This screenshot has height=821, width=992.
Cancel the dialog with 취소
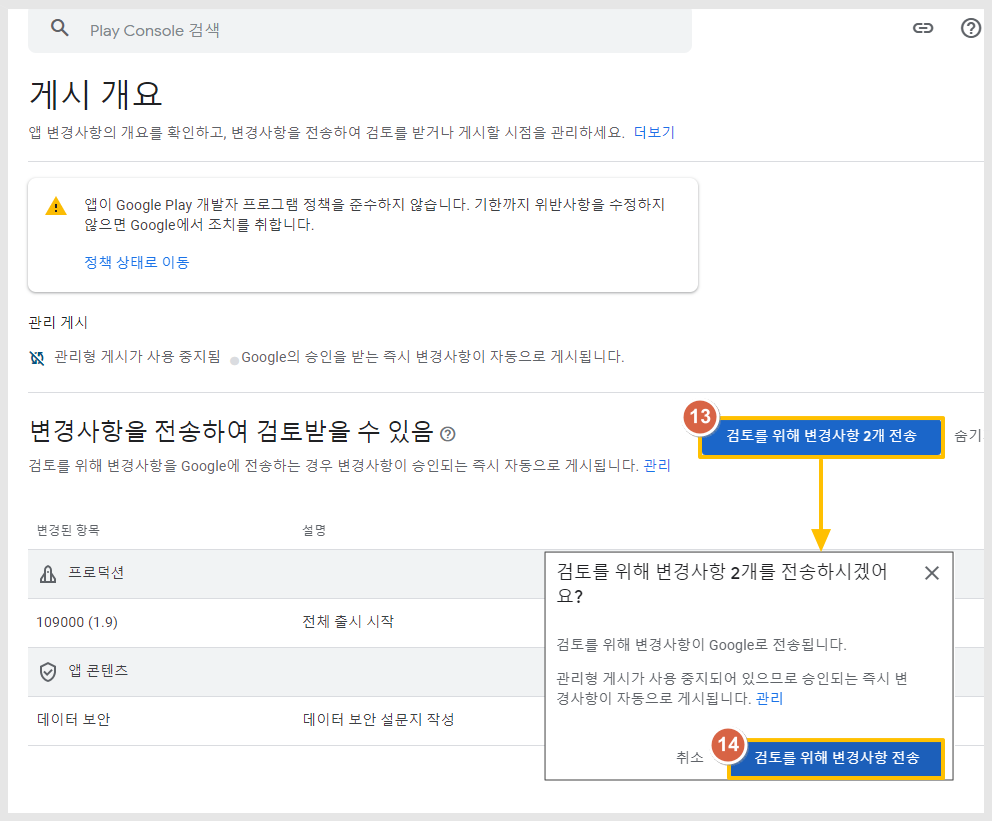[689, 757]
